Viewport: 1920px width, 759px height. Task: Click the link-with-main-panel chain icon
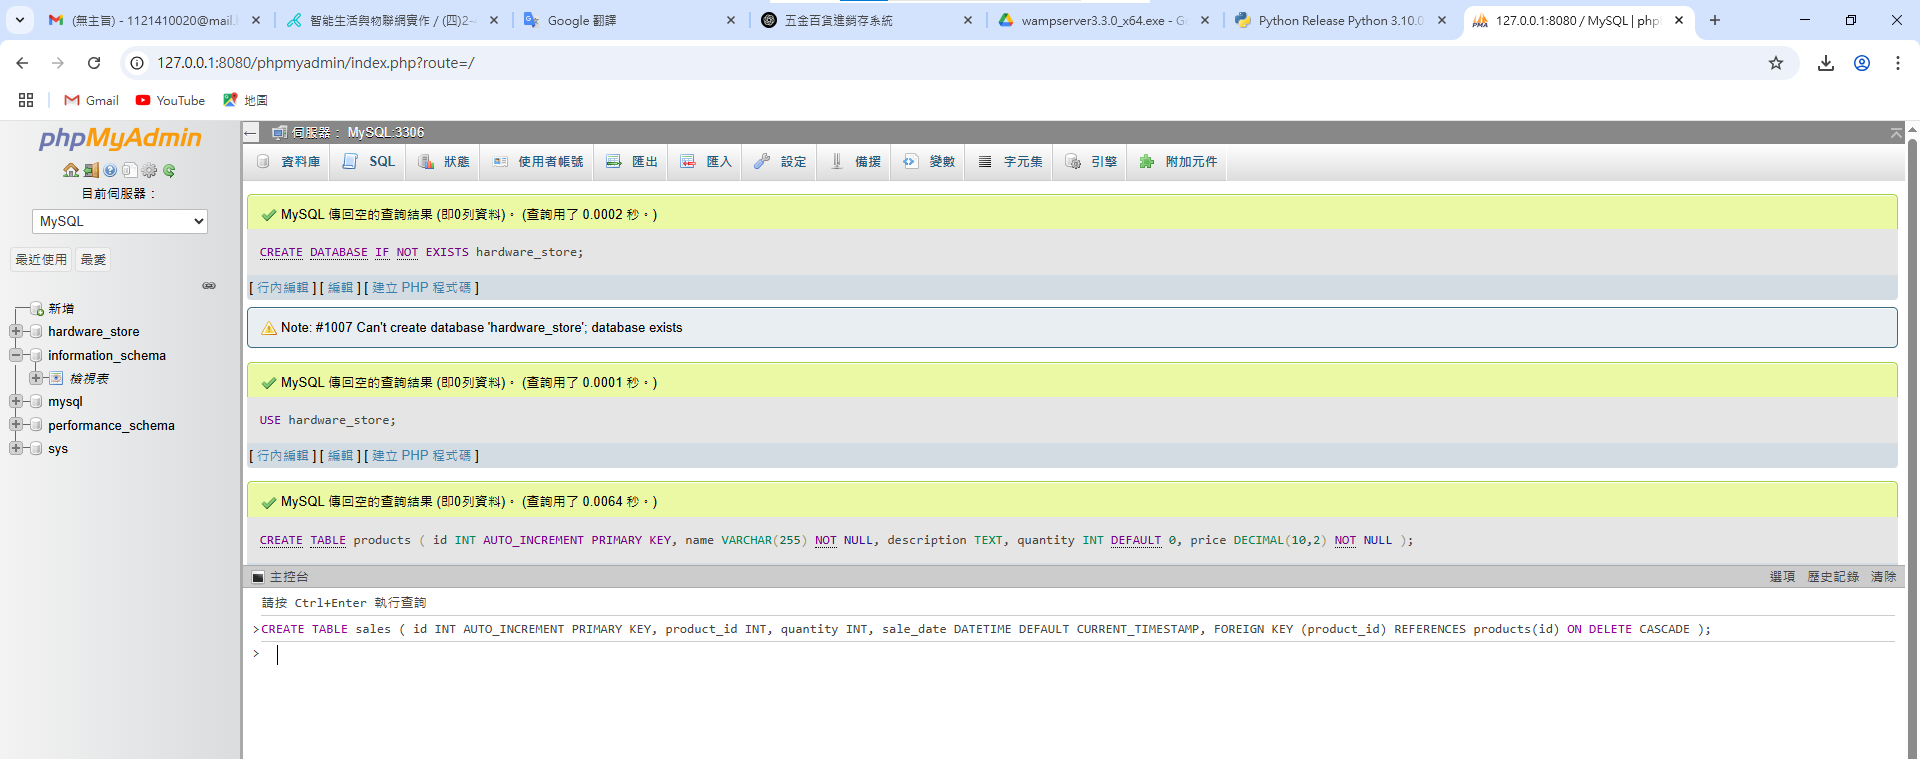tap(209, 286)
